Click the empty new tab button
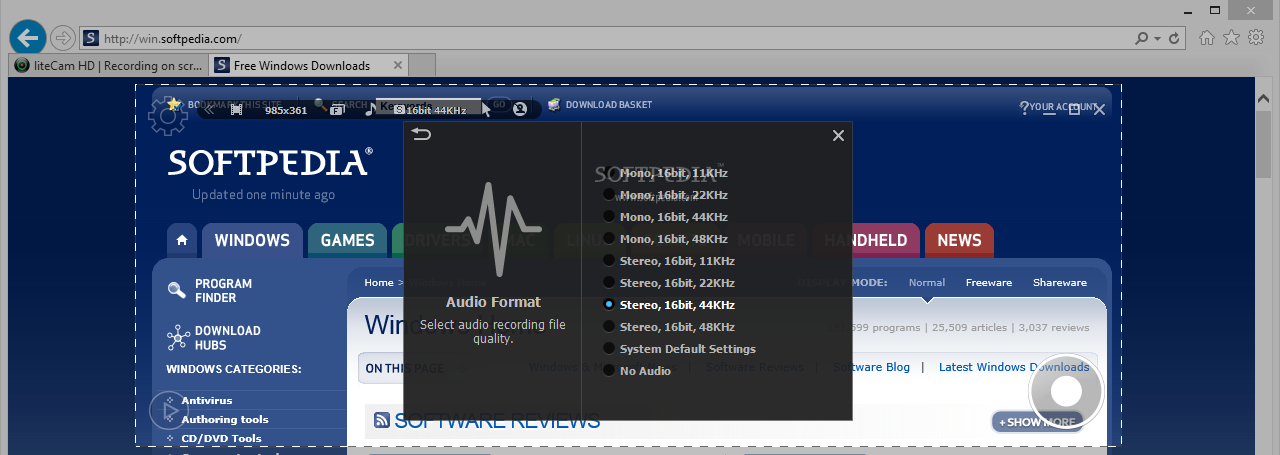Image resolution: width=1280 pixels, height=455 pixels. coord(422,65)
